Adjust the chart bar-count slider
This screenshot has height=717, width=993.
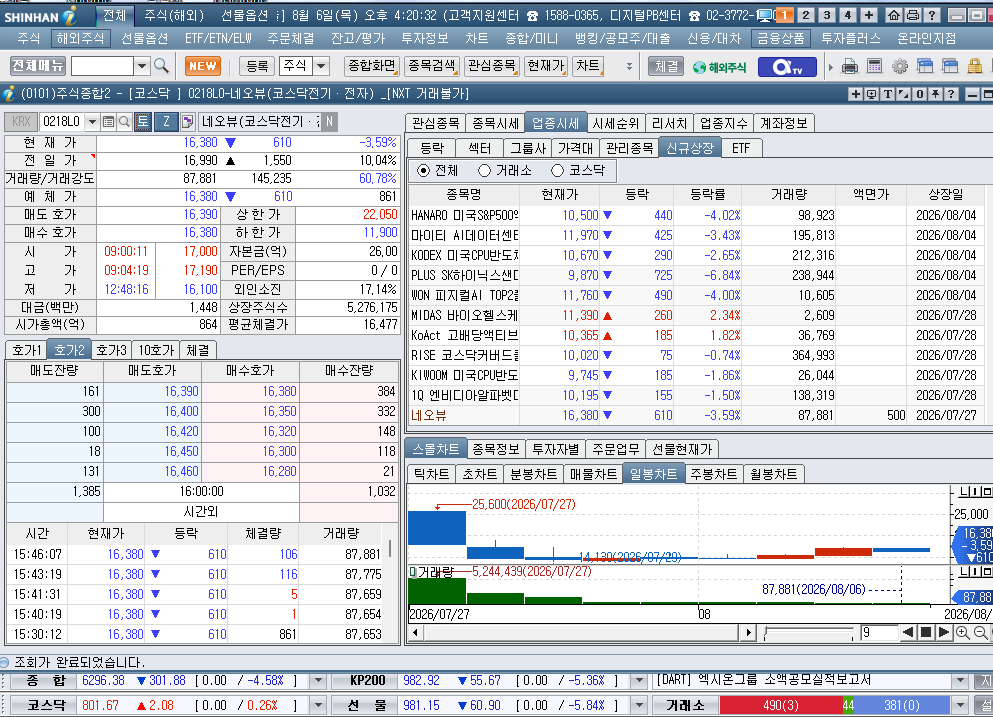(x=809, y=632)
